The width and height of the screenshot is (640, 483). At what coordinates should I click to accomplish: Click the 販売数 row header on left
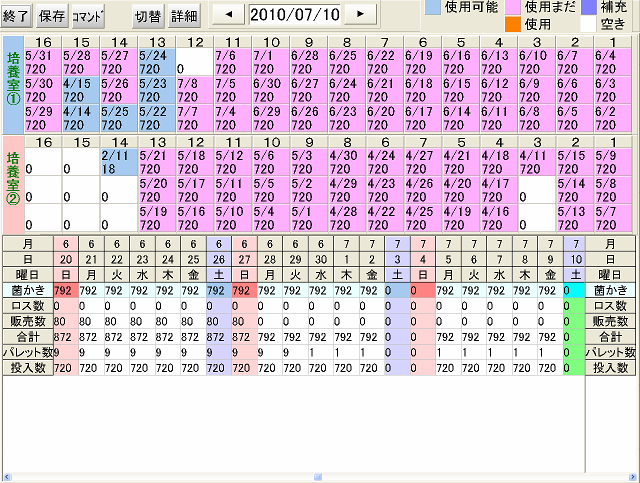(x=28, y=321)
